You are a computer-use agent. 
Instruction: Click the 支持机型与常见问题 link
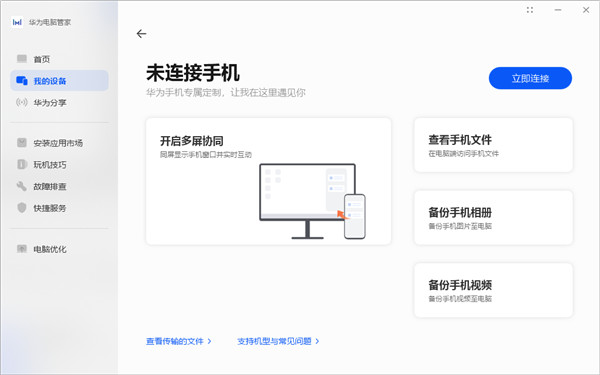click(274, 341)
